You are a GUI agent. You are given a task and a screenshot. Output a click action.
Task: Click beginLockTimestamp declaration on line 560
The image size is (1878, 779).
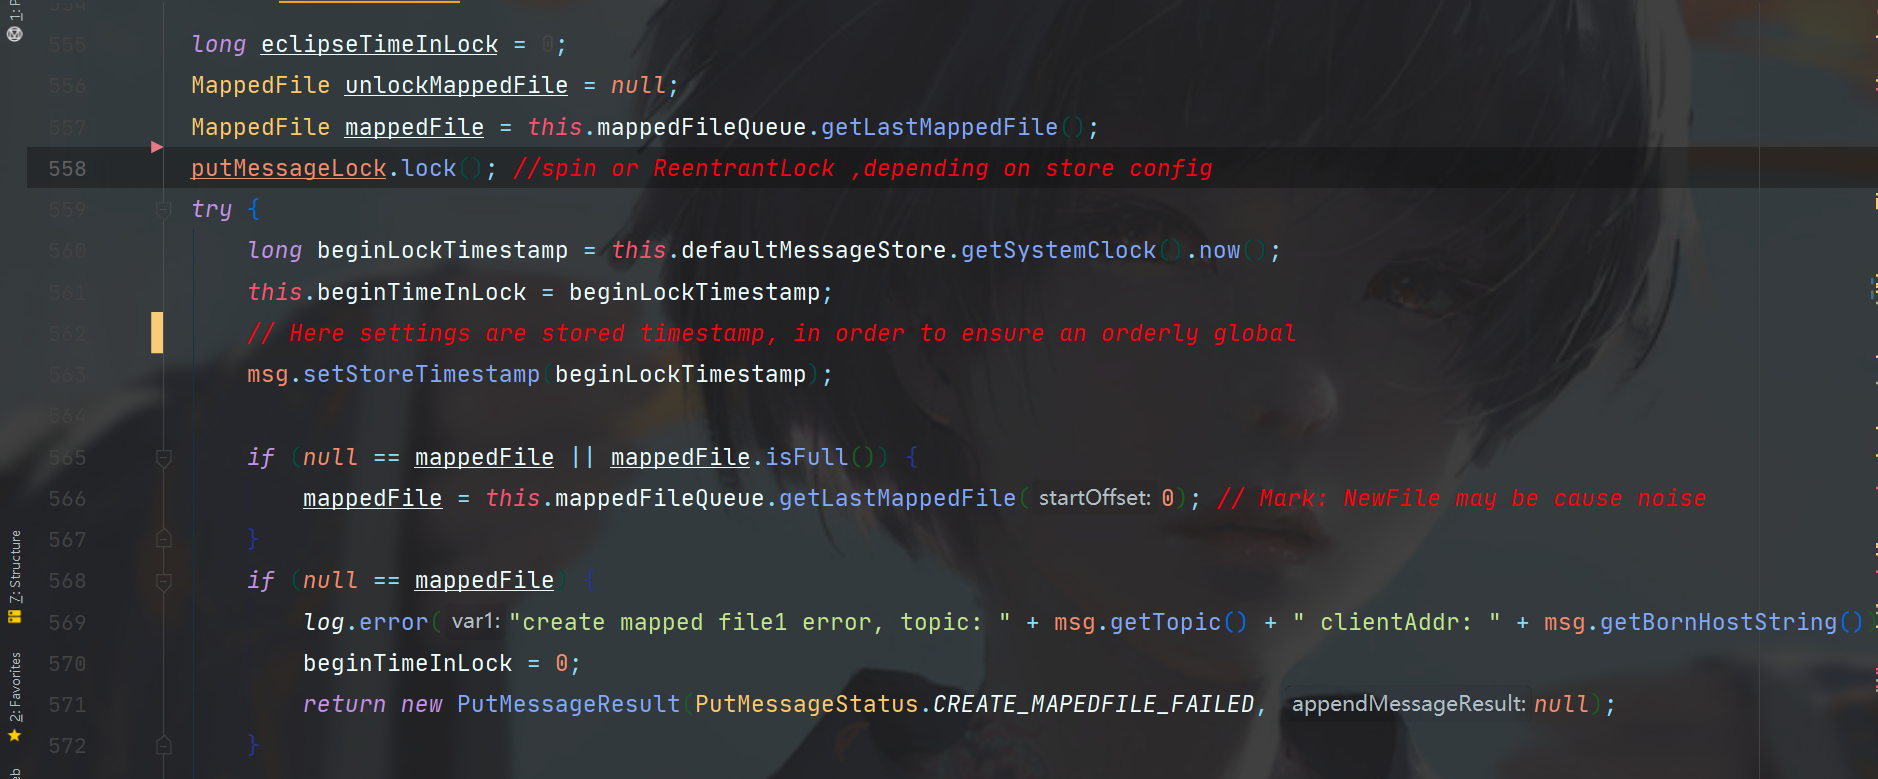(442, 251)
